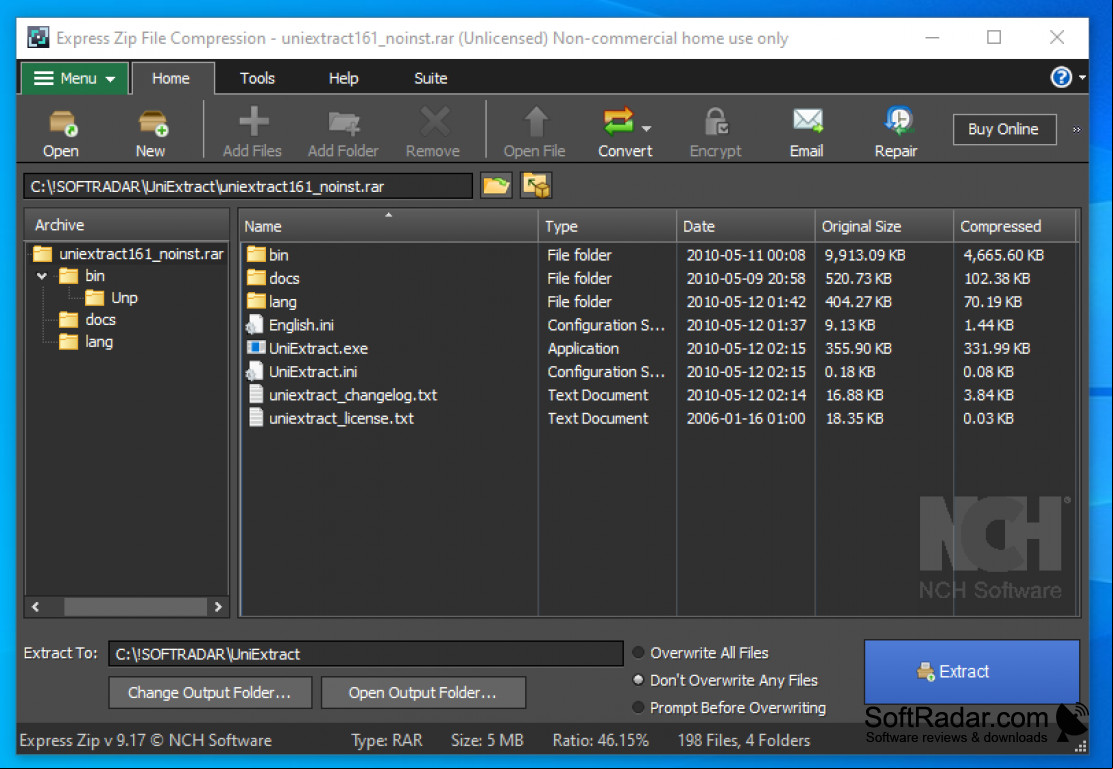Click the 331.99 KB compressed size cell
The width and height of the screenshot is (1113, 769).
[x=996, y=348]
